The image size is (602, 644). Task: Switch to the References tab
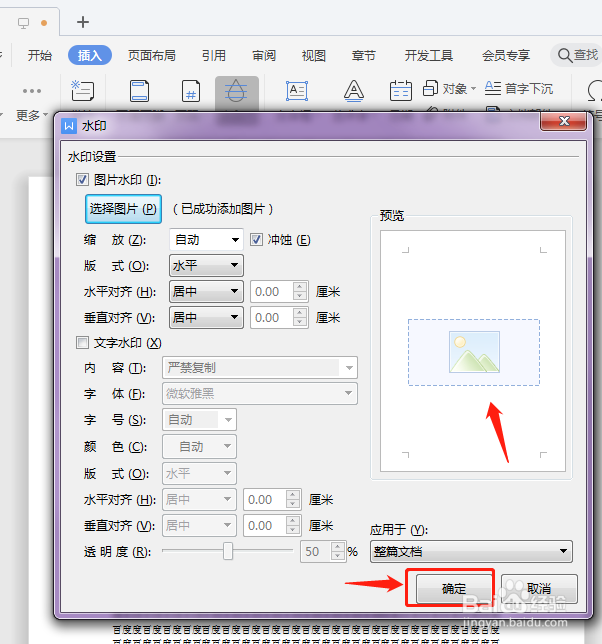tap(214, 55)
